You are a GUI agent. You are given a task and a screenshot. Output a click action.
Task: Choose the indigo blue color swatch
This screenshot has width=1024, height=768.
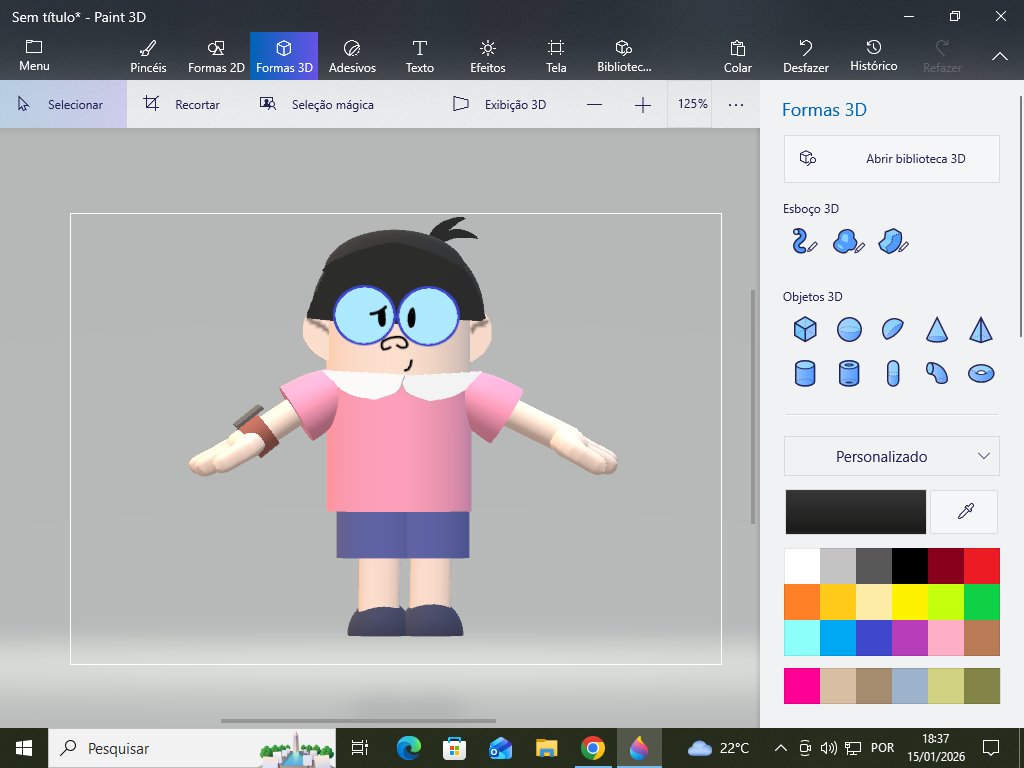click(874, 638)
